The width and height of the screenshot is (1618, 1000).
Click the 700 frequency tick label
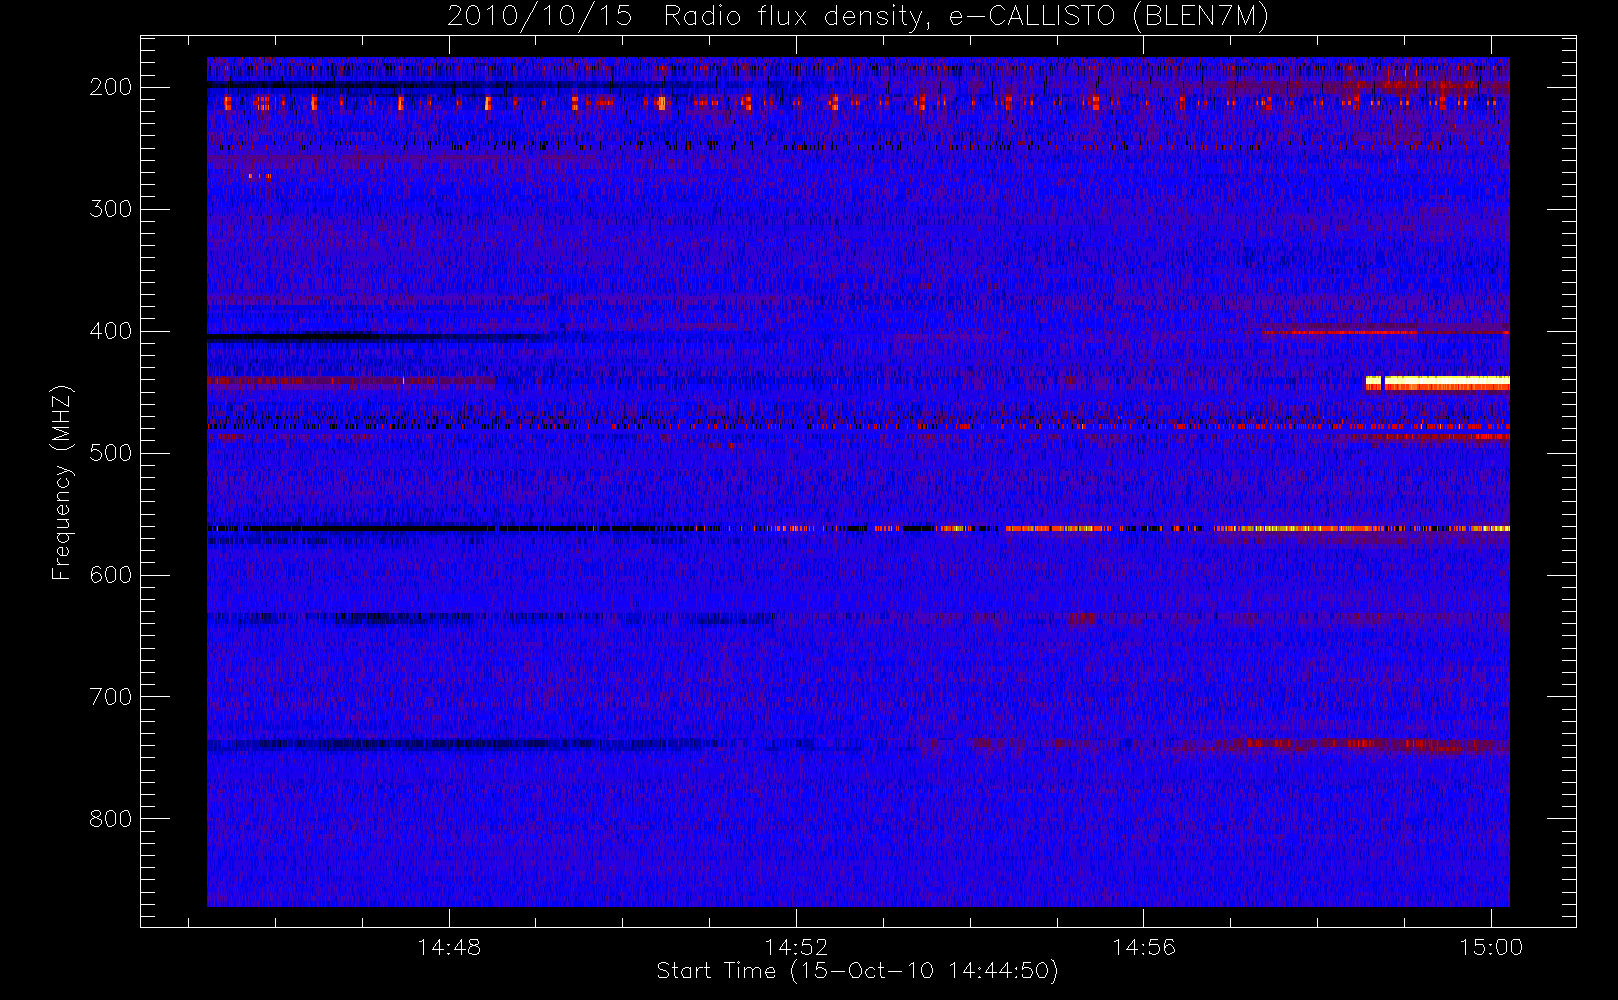[111, 697]
